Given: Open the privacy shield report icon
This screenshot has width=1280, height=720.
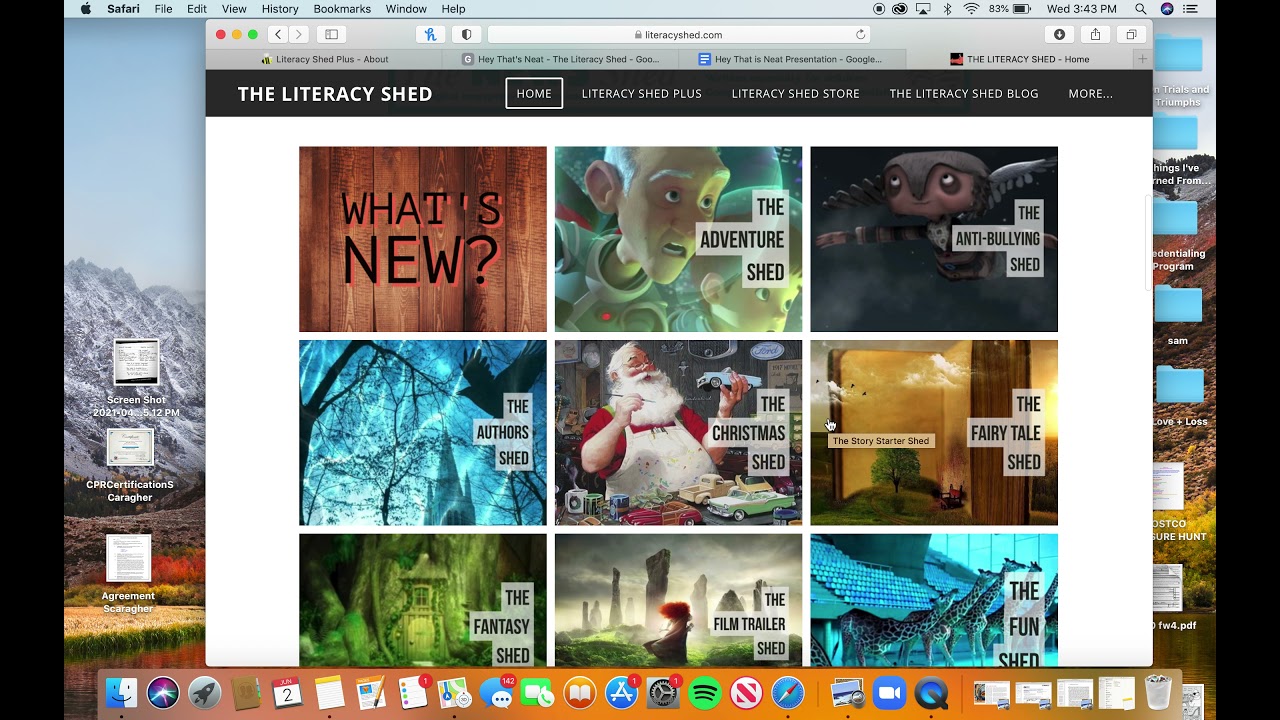Looking at the screenshot, I should coord(466,34).
